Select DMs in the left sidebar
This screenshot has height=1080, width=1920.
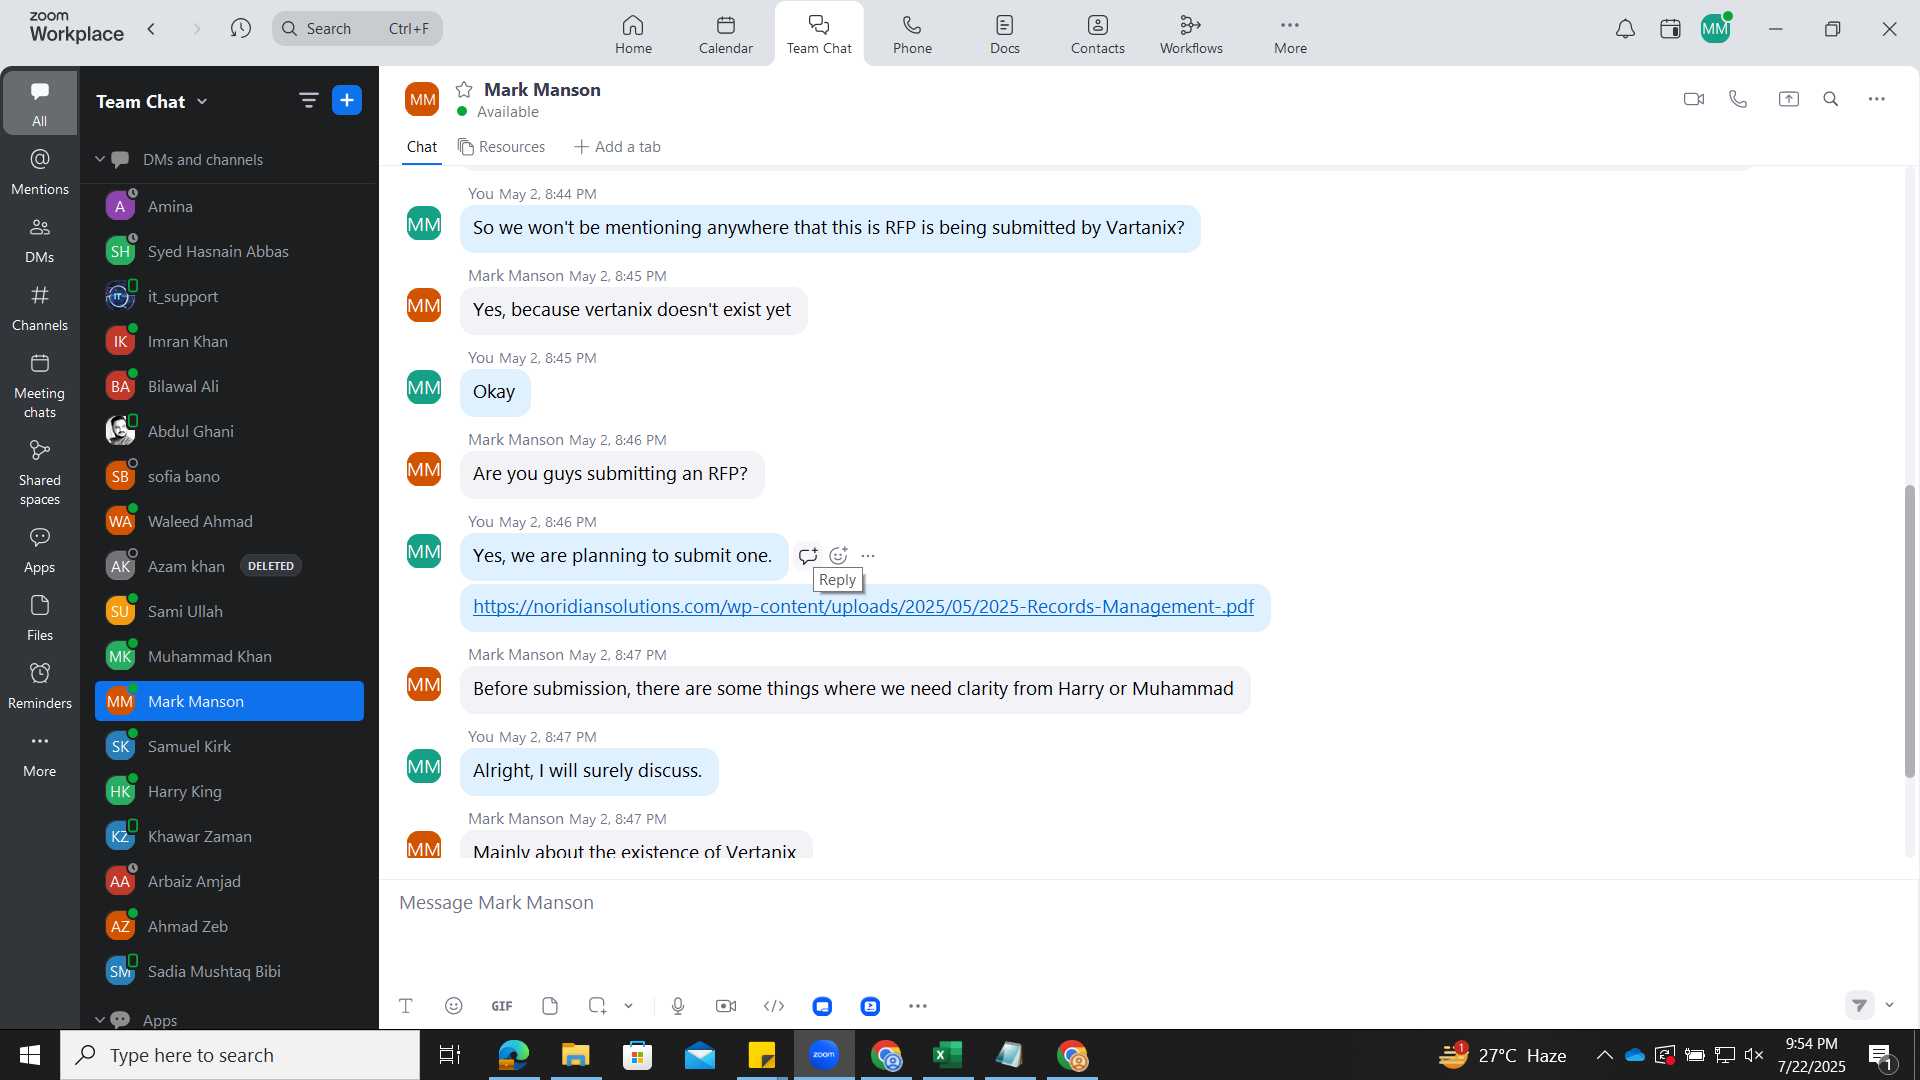coord(40,240)
